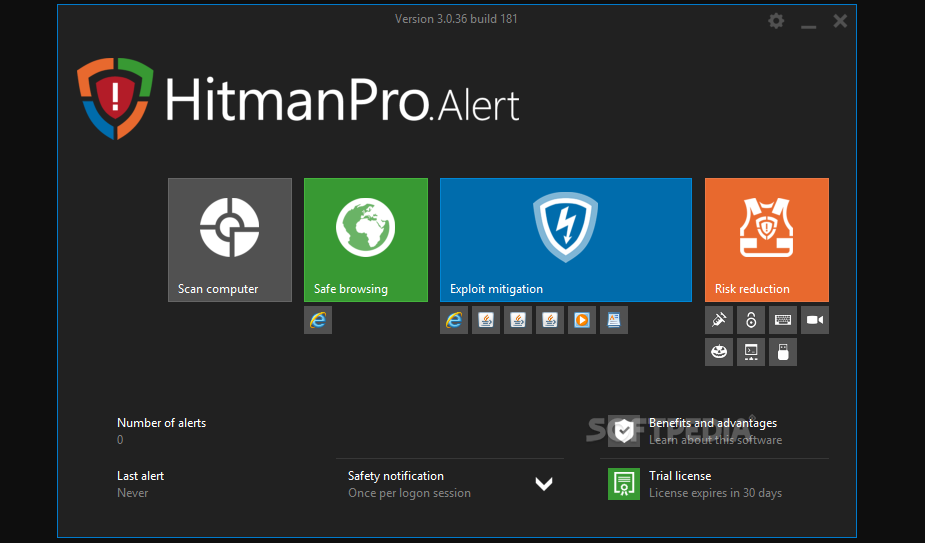Click the pumpkin face icon
The height and width of the screenshot is (543, 925).
point(719,352)
